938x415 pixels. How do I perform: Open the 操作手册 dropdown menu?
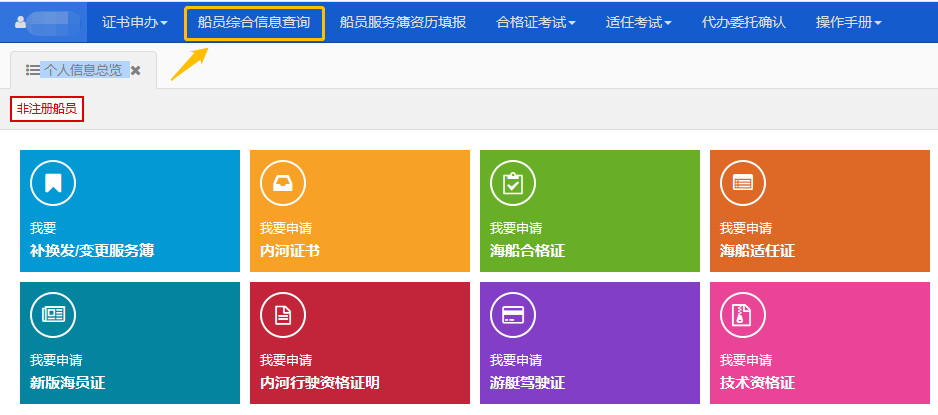click(x=848, y=22)
